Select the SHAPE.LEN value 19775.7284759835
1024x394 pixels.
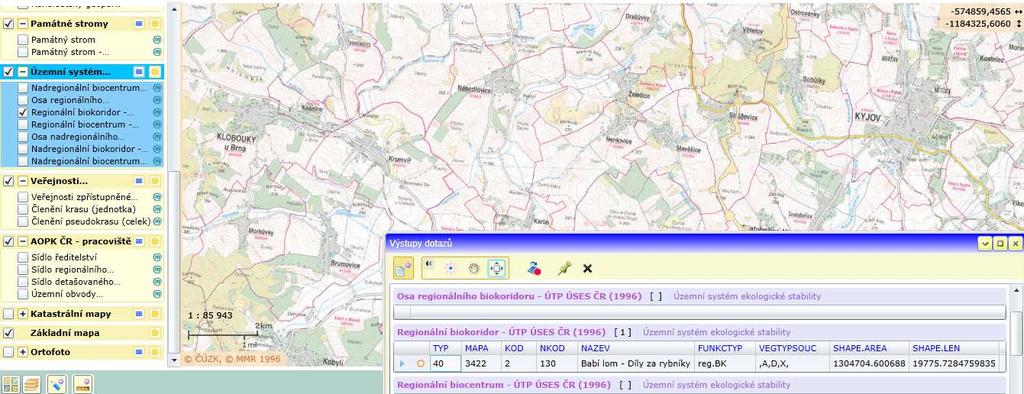tap(953, 363)
